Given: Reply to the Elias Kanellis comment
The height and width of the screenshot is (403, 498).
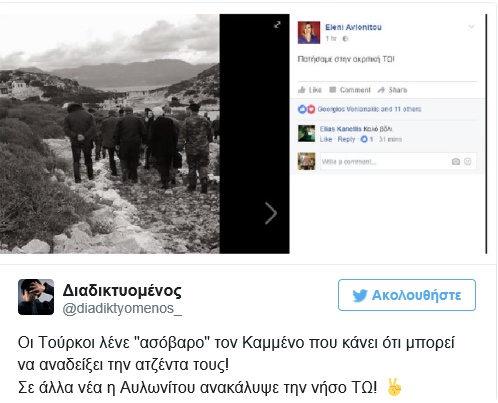Looking at the screenshot, I should coord(346,139).
